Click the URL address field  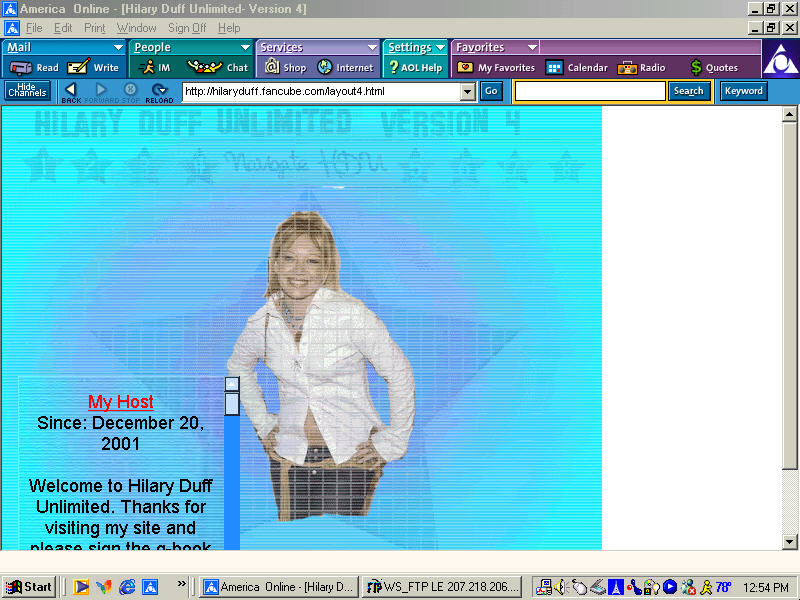(322, 92)
